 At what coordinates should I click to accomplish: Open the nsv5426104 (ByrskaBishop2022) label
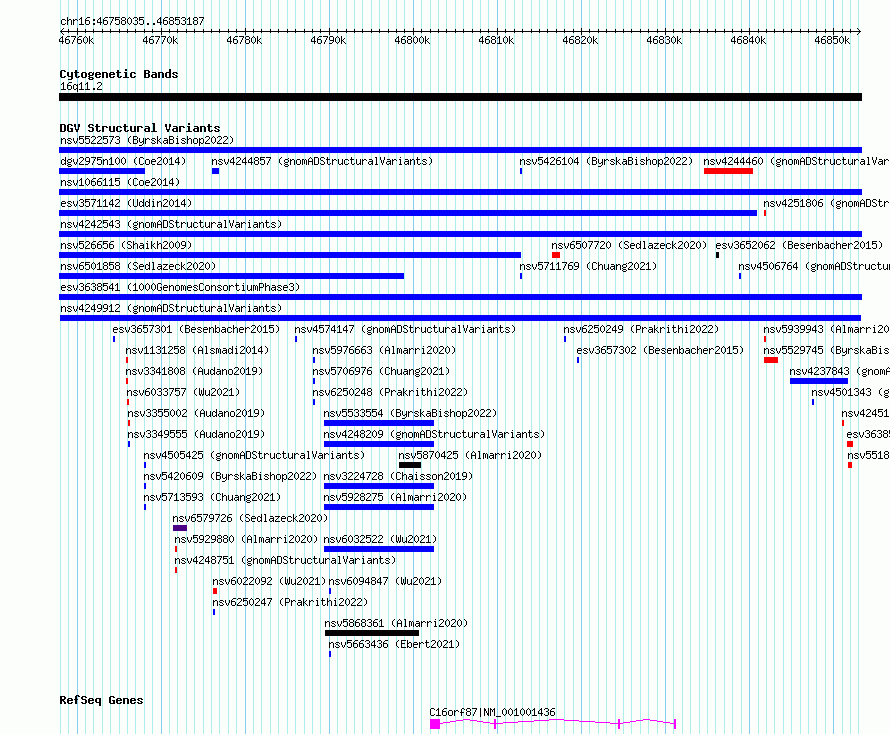tap(606, 161)
